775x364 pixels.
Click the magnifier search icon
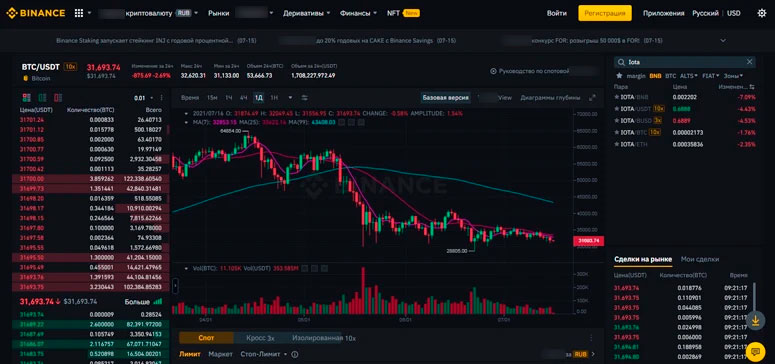621,62
